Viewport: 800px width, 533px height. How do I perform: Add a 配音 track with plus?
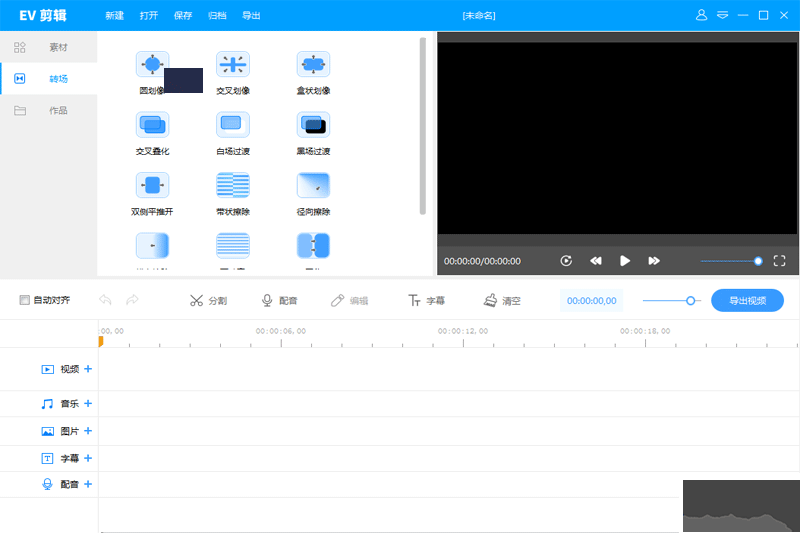point(88,484)
